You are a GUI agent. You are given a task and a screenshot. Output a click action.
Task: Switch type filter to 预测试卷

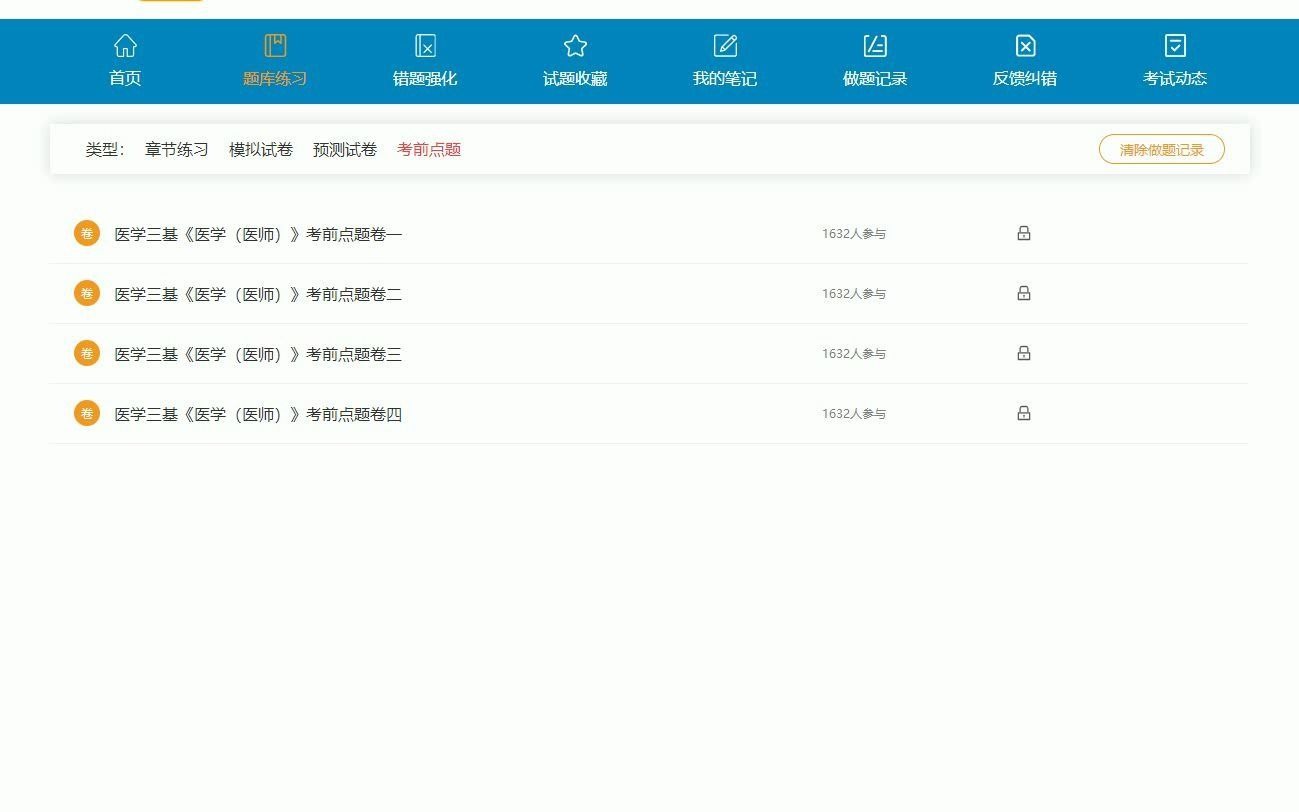point(345,149)
